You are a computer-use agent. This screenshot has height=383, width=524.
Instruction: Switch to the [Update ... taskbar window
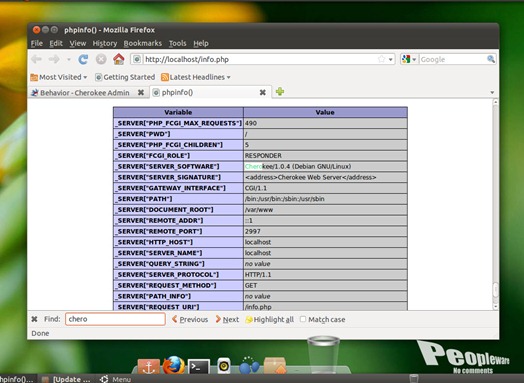[x=66, y=379]
